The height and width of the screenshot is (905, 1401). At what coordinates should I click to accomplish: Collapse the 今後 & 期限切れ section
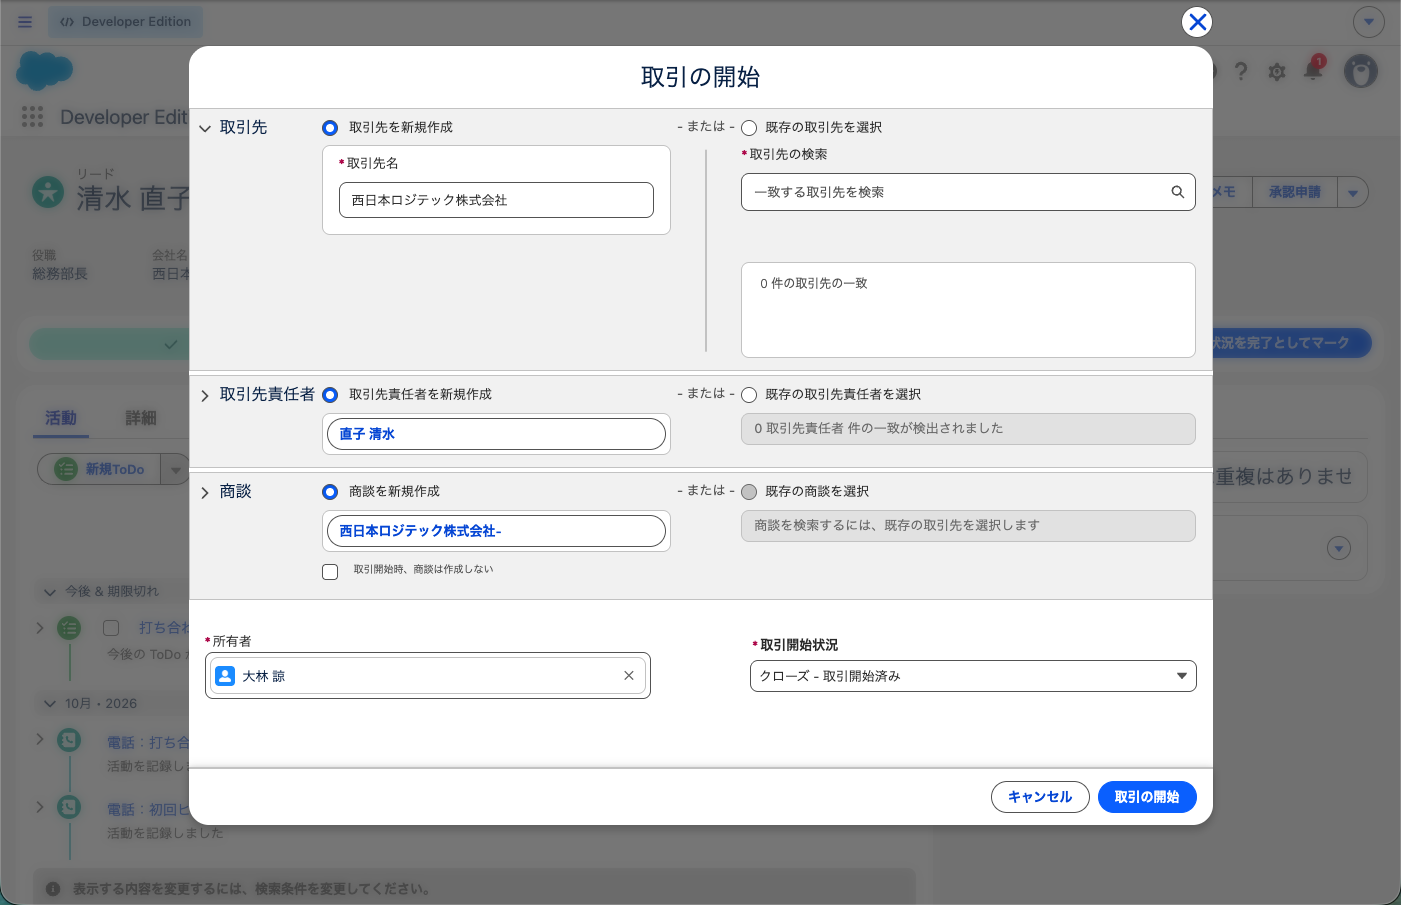tap(50, 592)
